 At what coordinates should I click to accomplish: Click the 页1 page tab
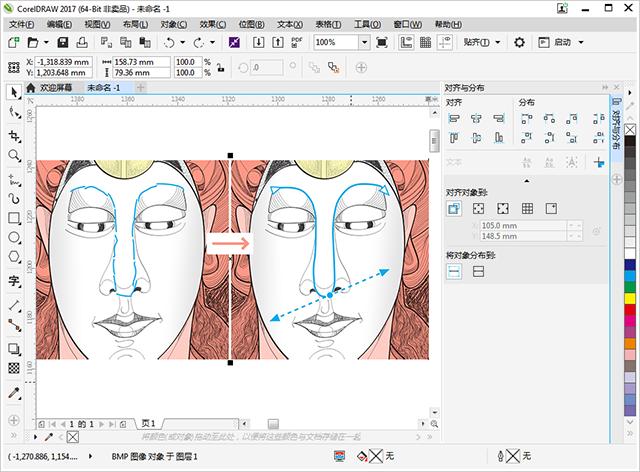[149, 424]
